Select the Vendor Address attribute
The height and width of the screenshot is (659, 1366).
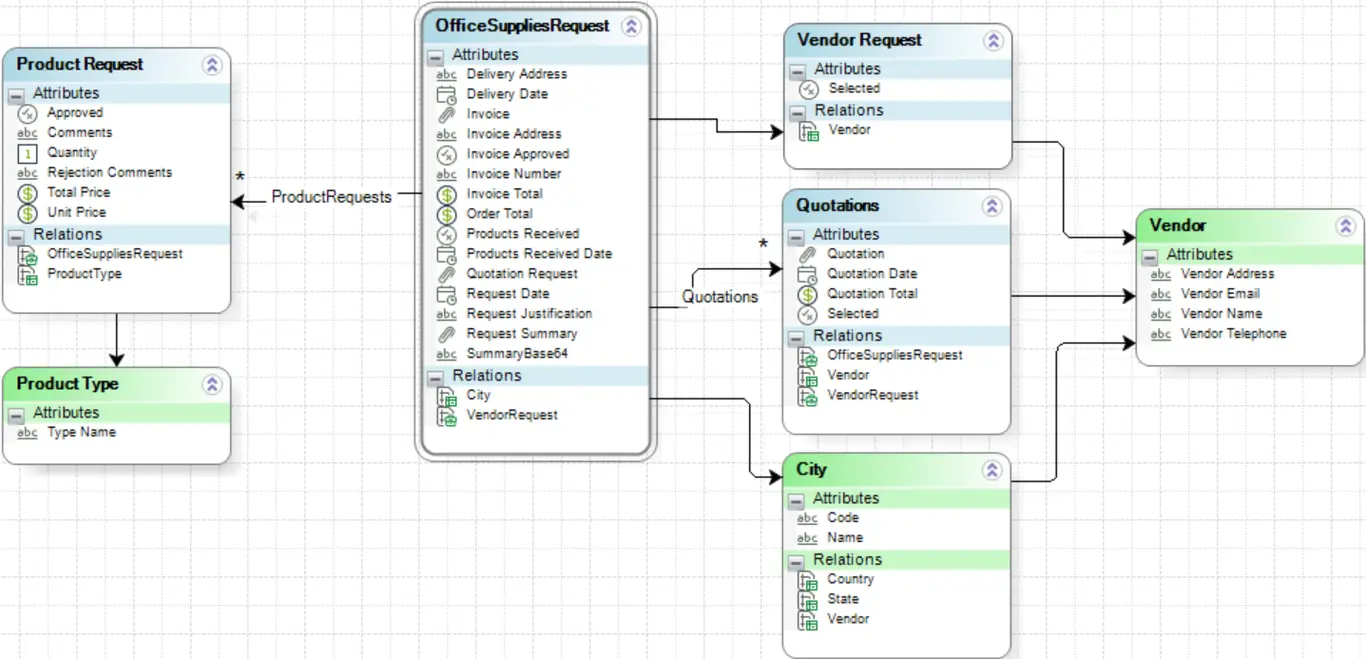pyautogui.click(x=1227, y=274)
